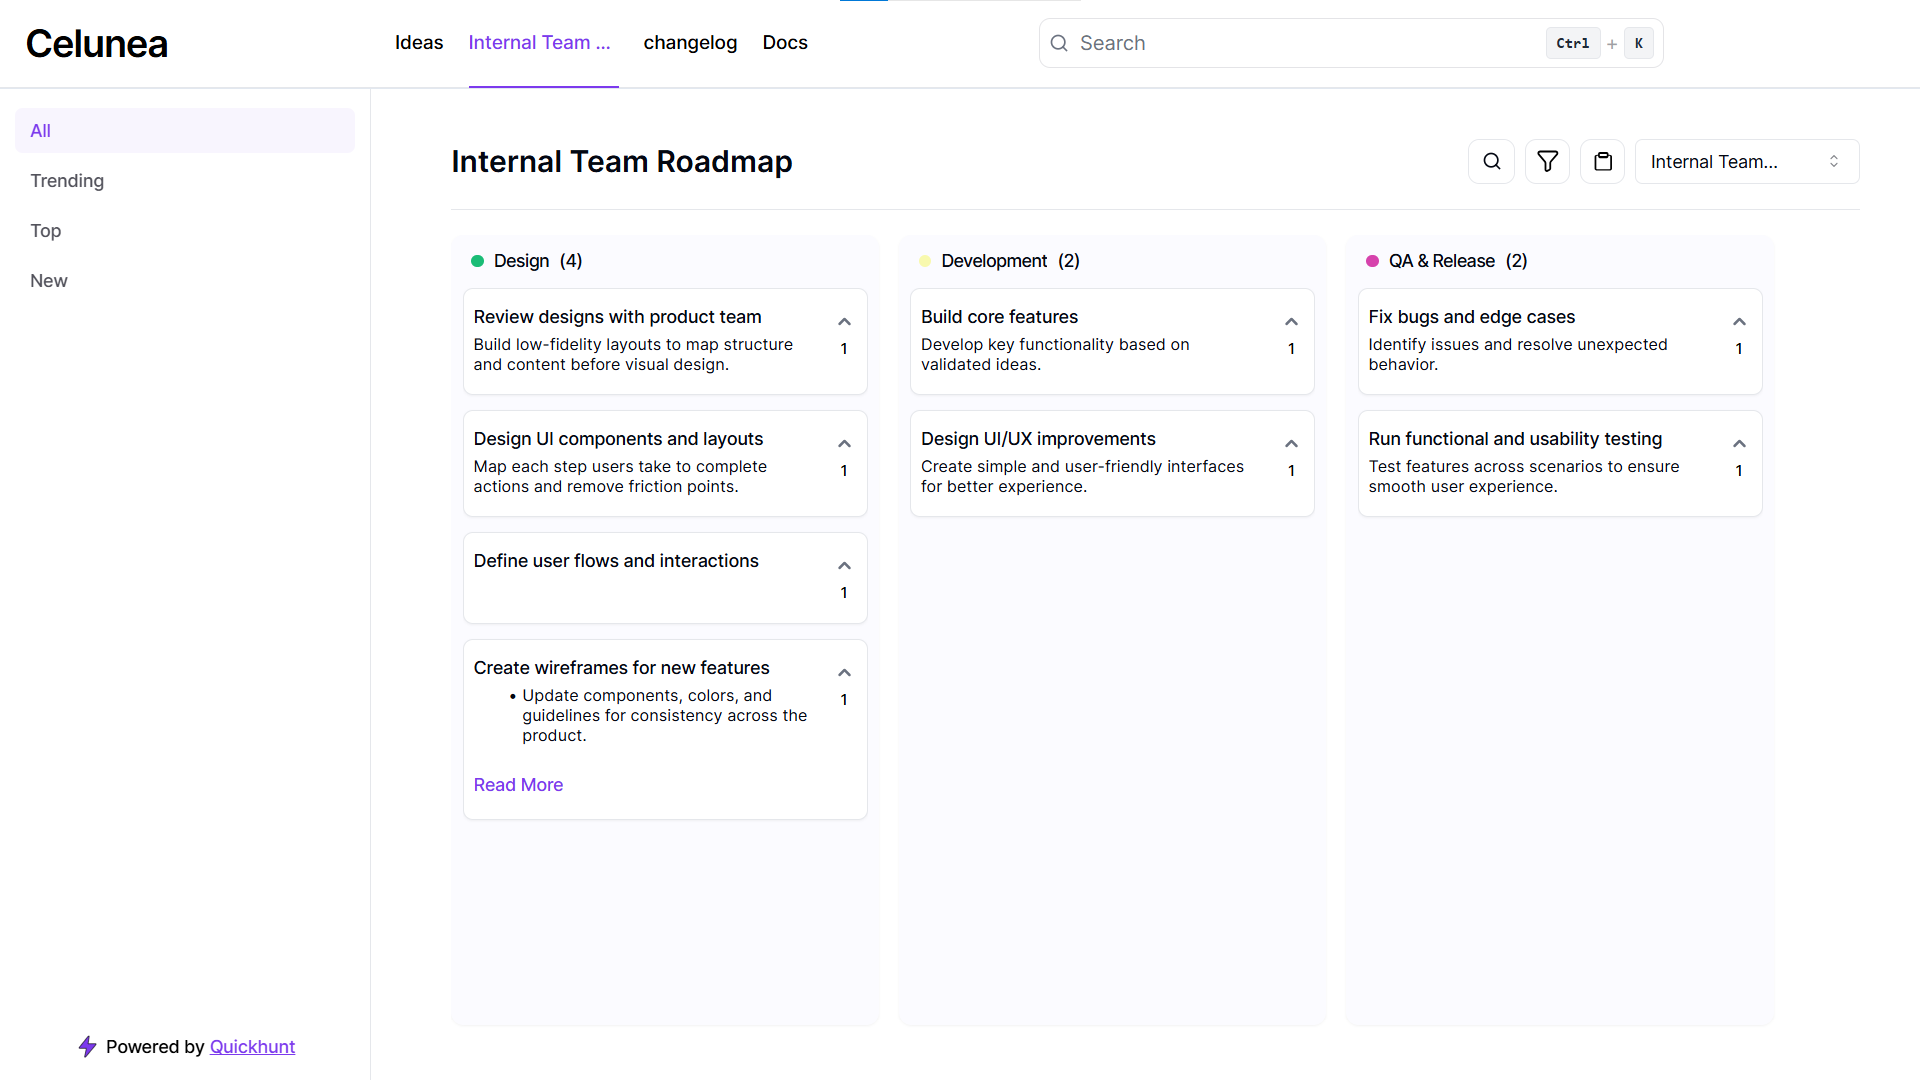The width and height of the screenshot is (1920, 1080).
Task: Click 'Create simple and user-friendly interfaces' text
Action: click(x=1082, y=476)
